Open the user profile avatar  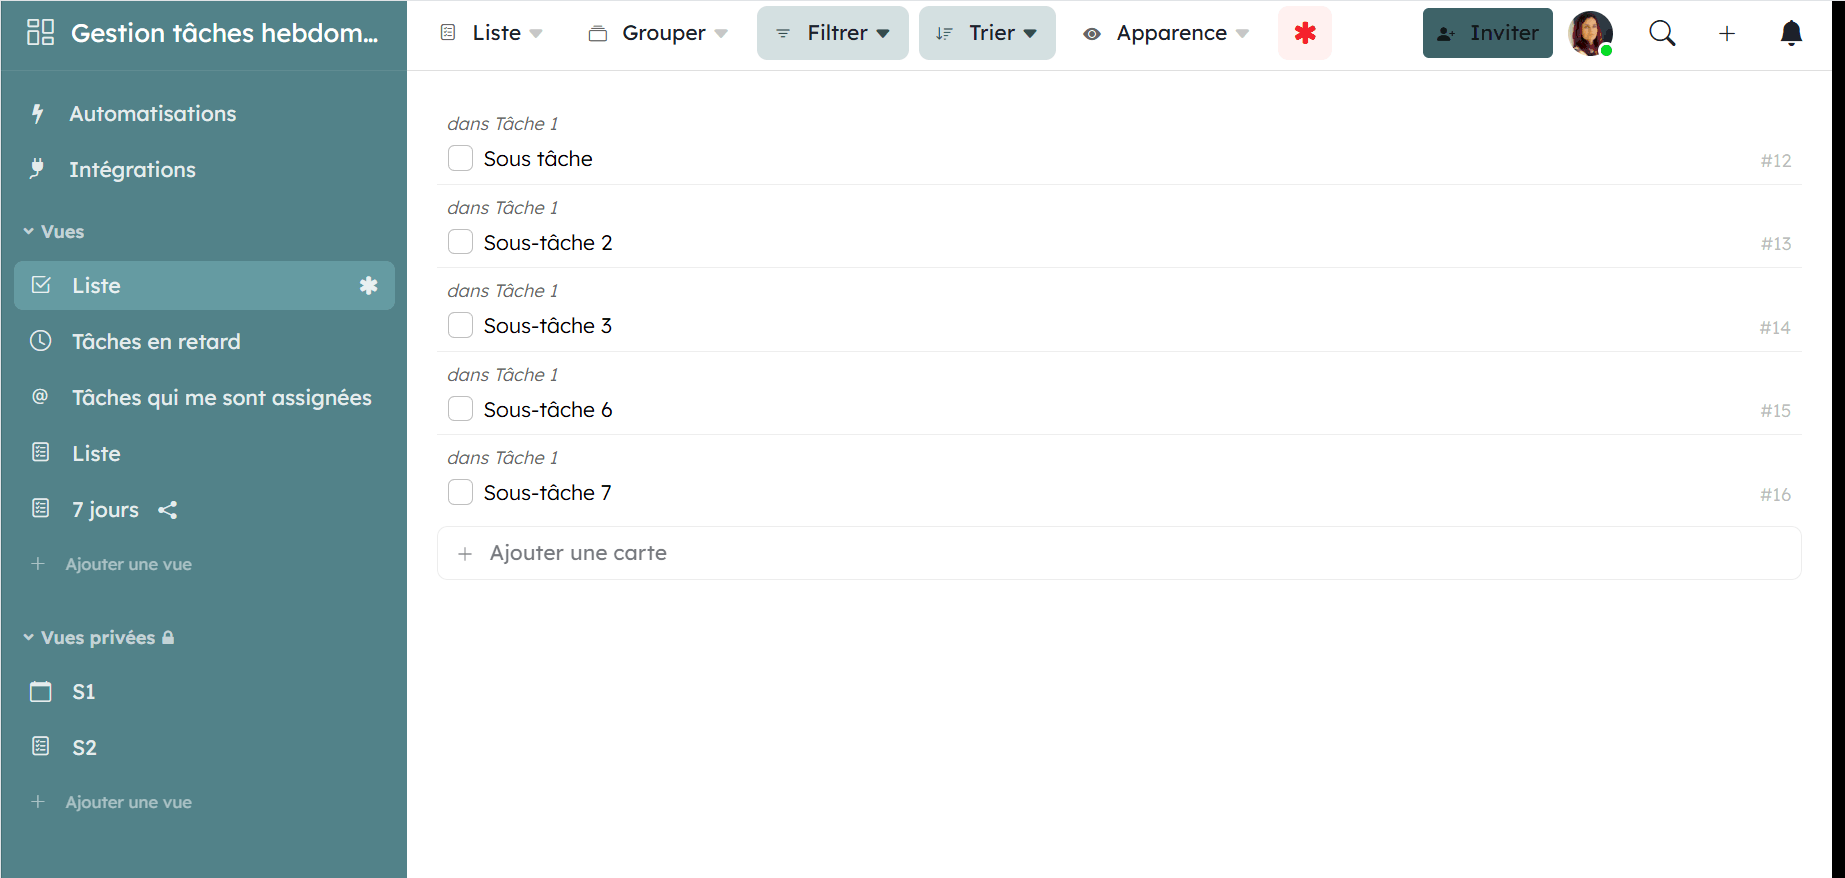point(1590,33)
